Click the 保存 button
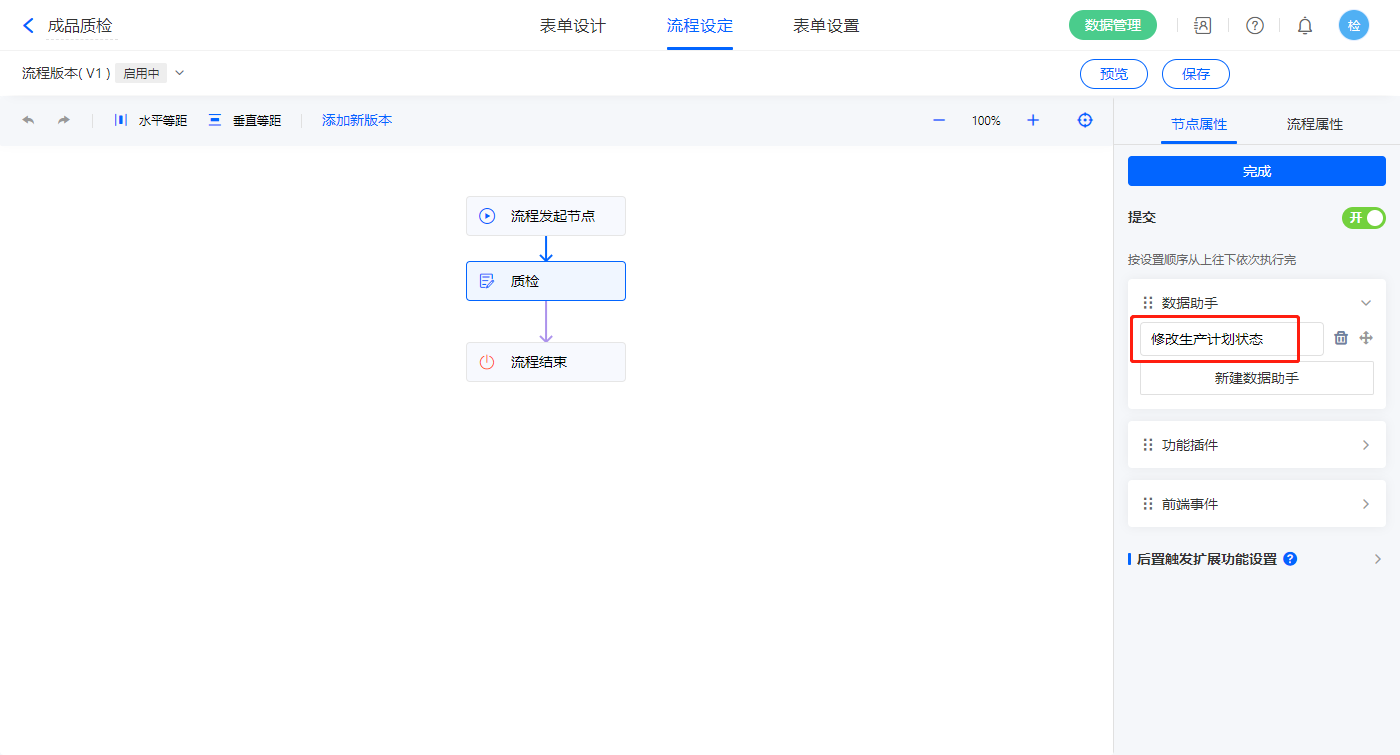1400x755 pixels. coord(1195,74)
